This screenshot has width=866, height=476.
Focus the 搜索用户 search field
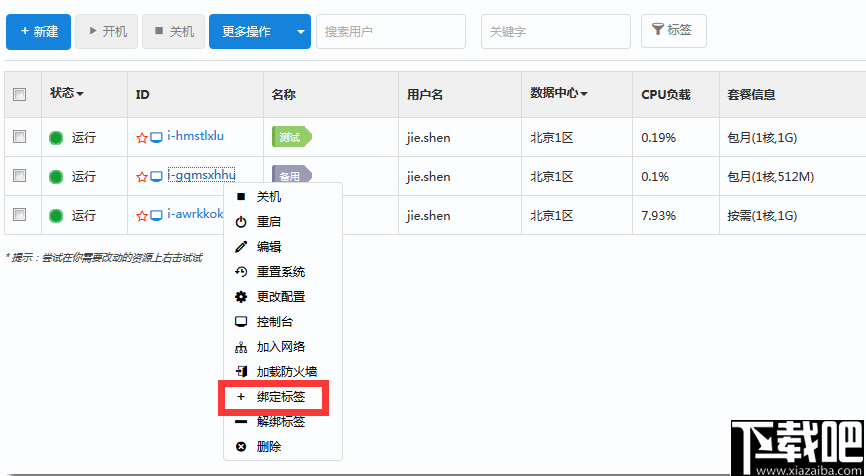click(390, 32)
